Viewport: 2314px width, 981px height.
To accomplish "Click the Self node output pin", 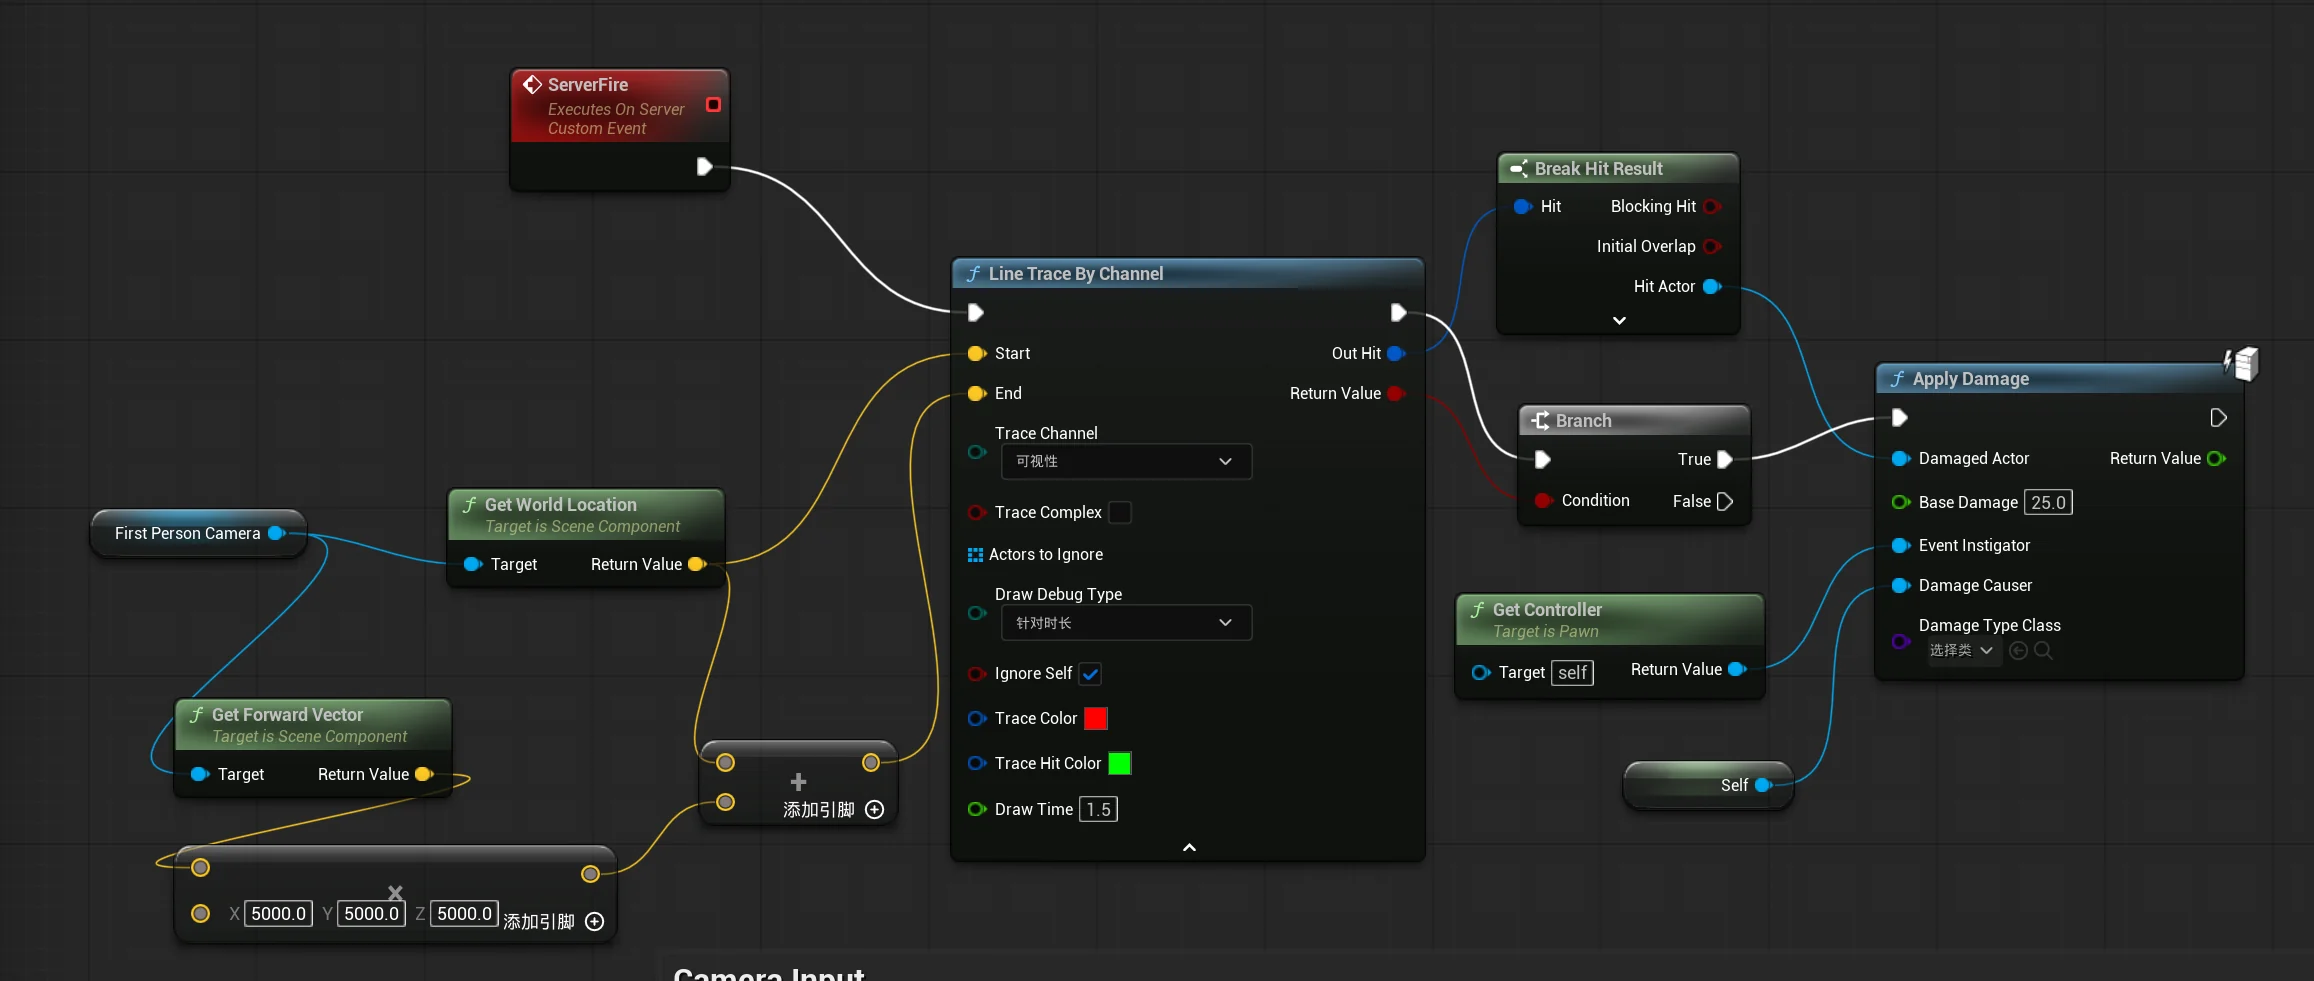I will point(1764,785).
